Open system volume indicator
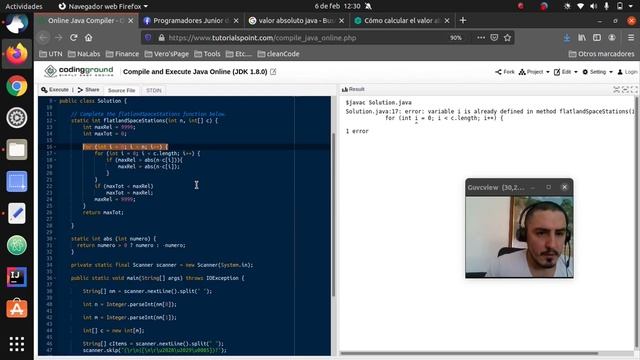 (593, 6)
